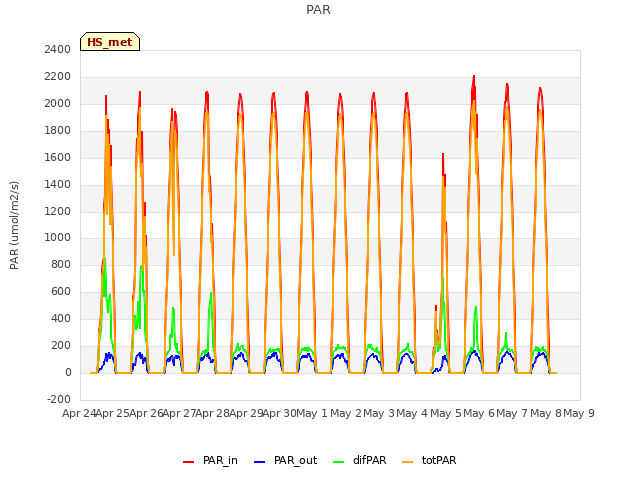Viewport: 640px width, 480px height.
Task: Click the 1000 y-axis tick label
Action: (58, 238)
